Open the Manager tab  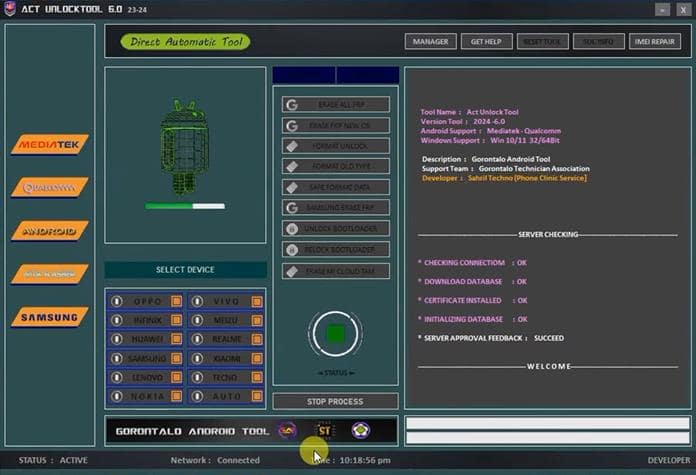click(x=430, y=41)
